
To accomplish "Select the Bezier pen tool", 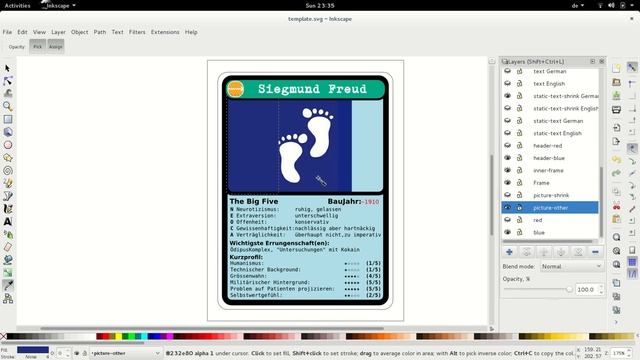I will 7,196.
